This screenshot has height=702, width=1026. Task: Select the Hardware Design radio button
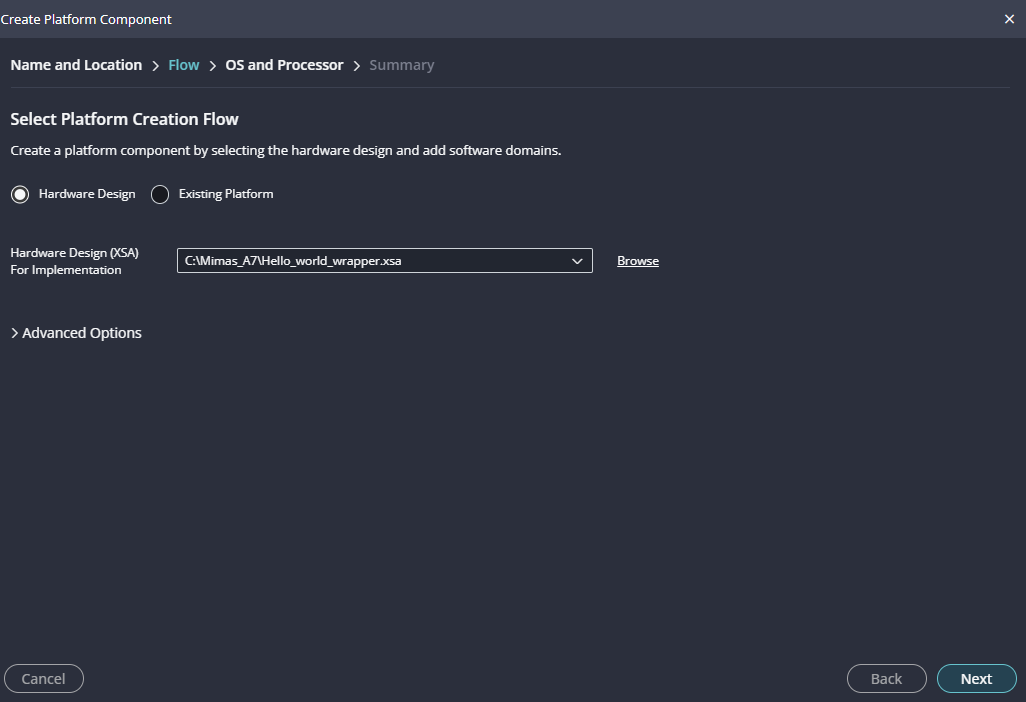click(20, 194)
